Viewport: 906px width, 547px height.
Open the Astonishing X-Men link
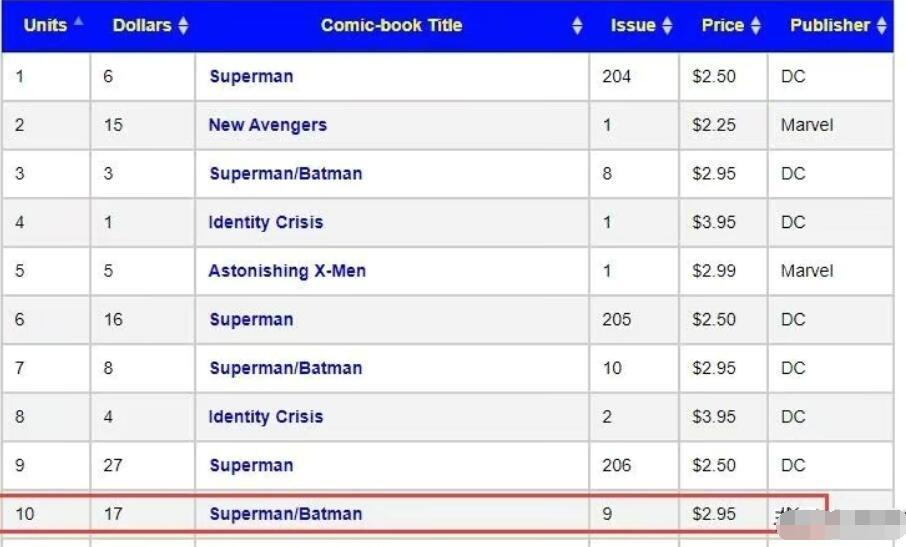[x=287, y=271]
